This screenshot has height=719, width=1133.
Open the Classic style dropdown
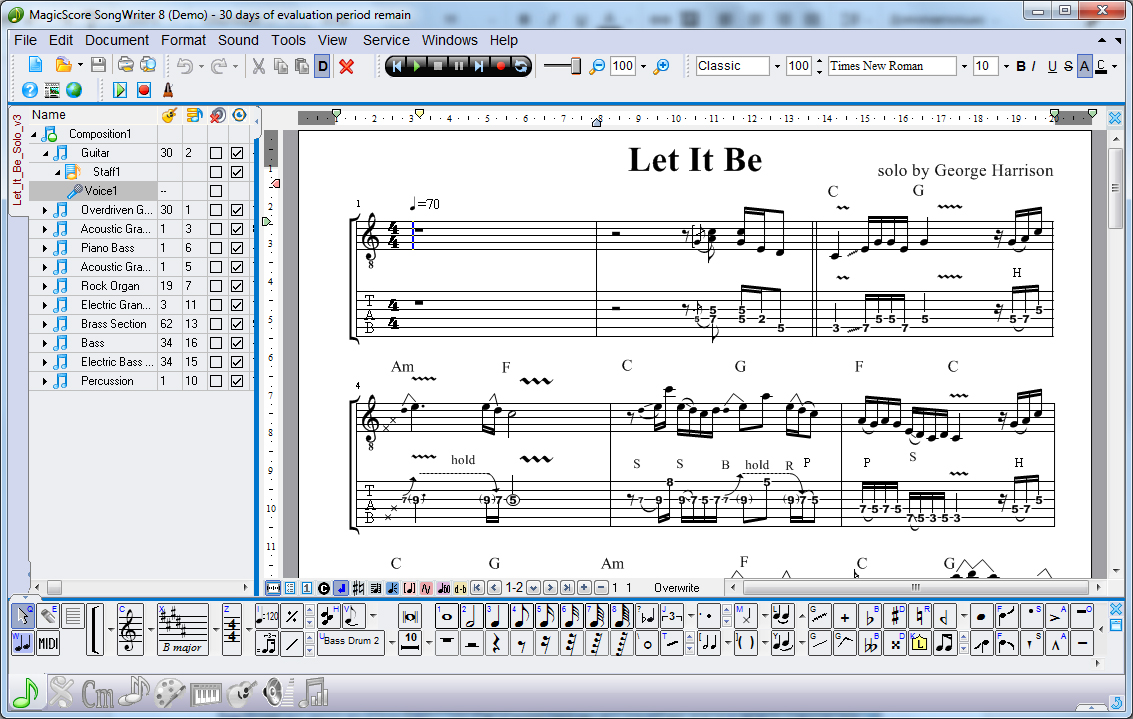click(x=777, y=66)
